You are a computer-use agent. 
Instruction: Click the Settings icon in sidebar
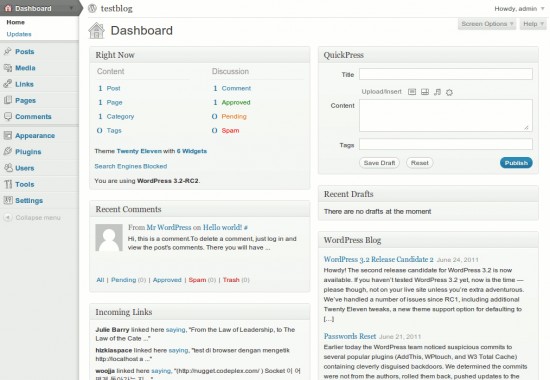[x=8, y=200]
